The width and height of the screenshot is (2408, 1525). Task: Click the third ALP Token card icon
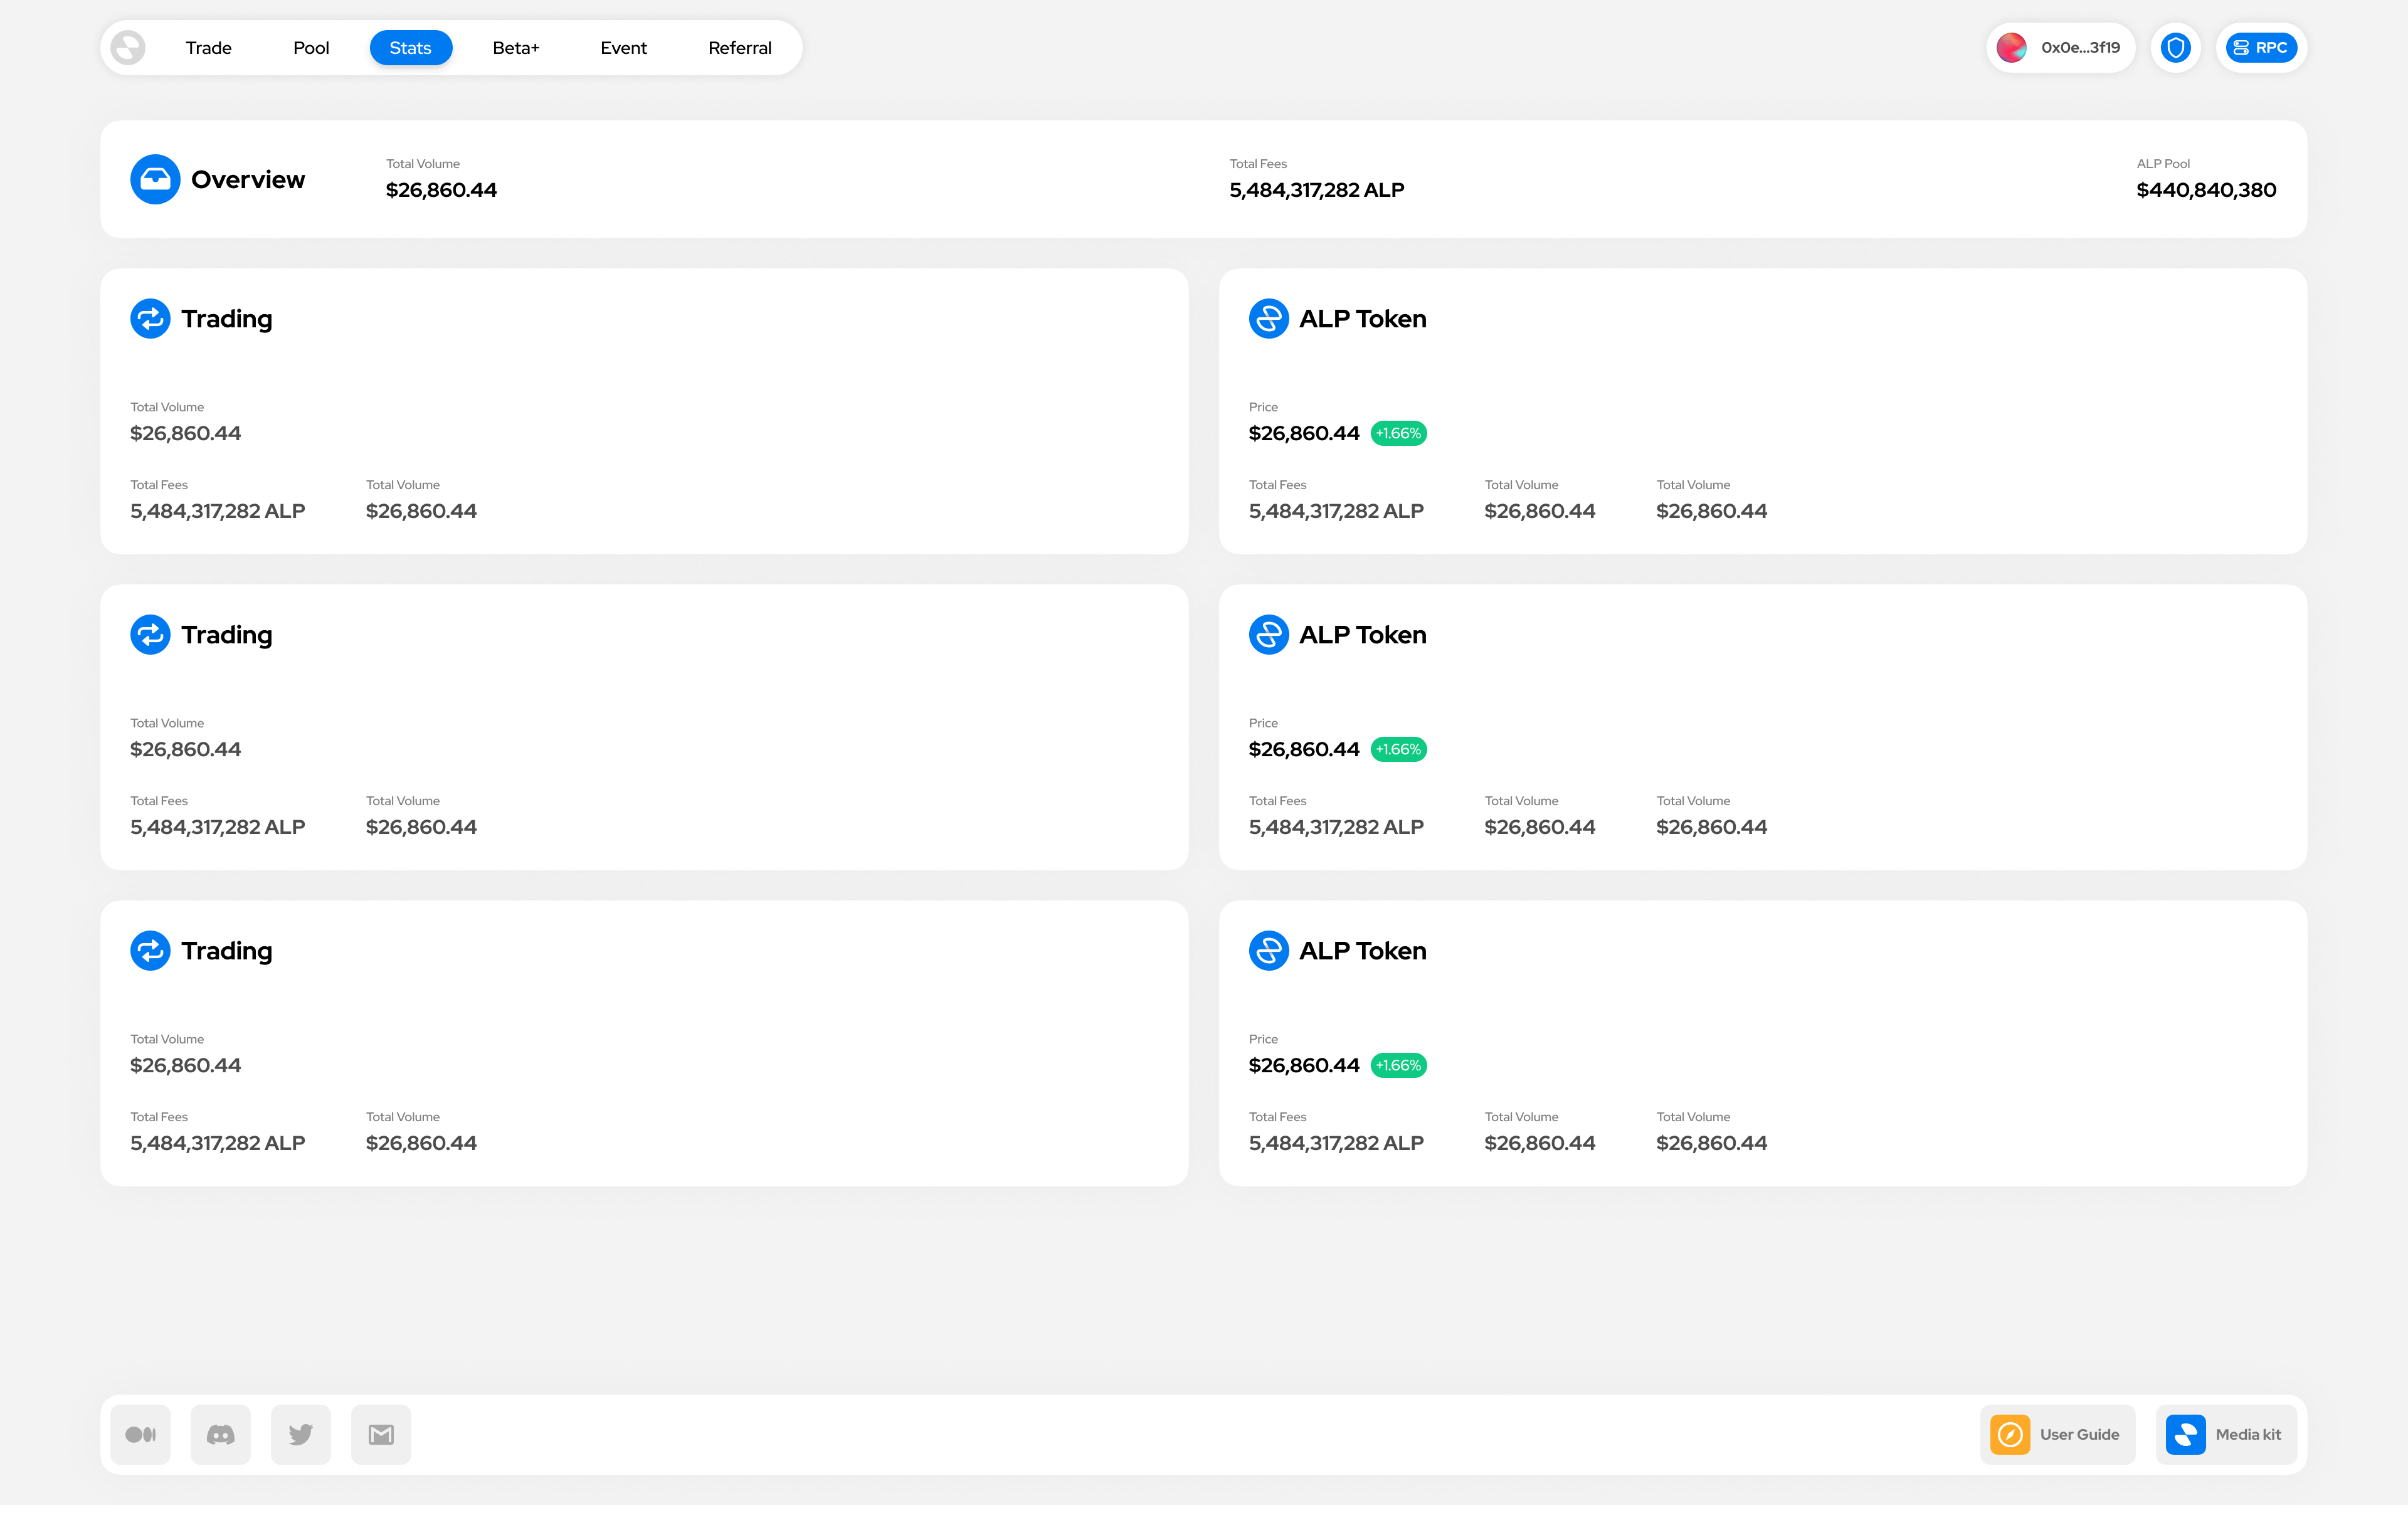coord(1269,951)
